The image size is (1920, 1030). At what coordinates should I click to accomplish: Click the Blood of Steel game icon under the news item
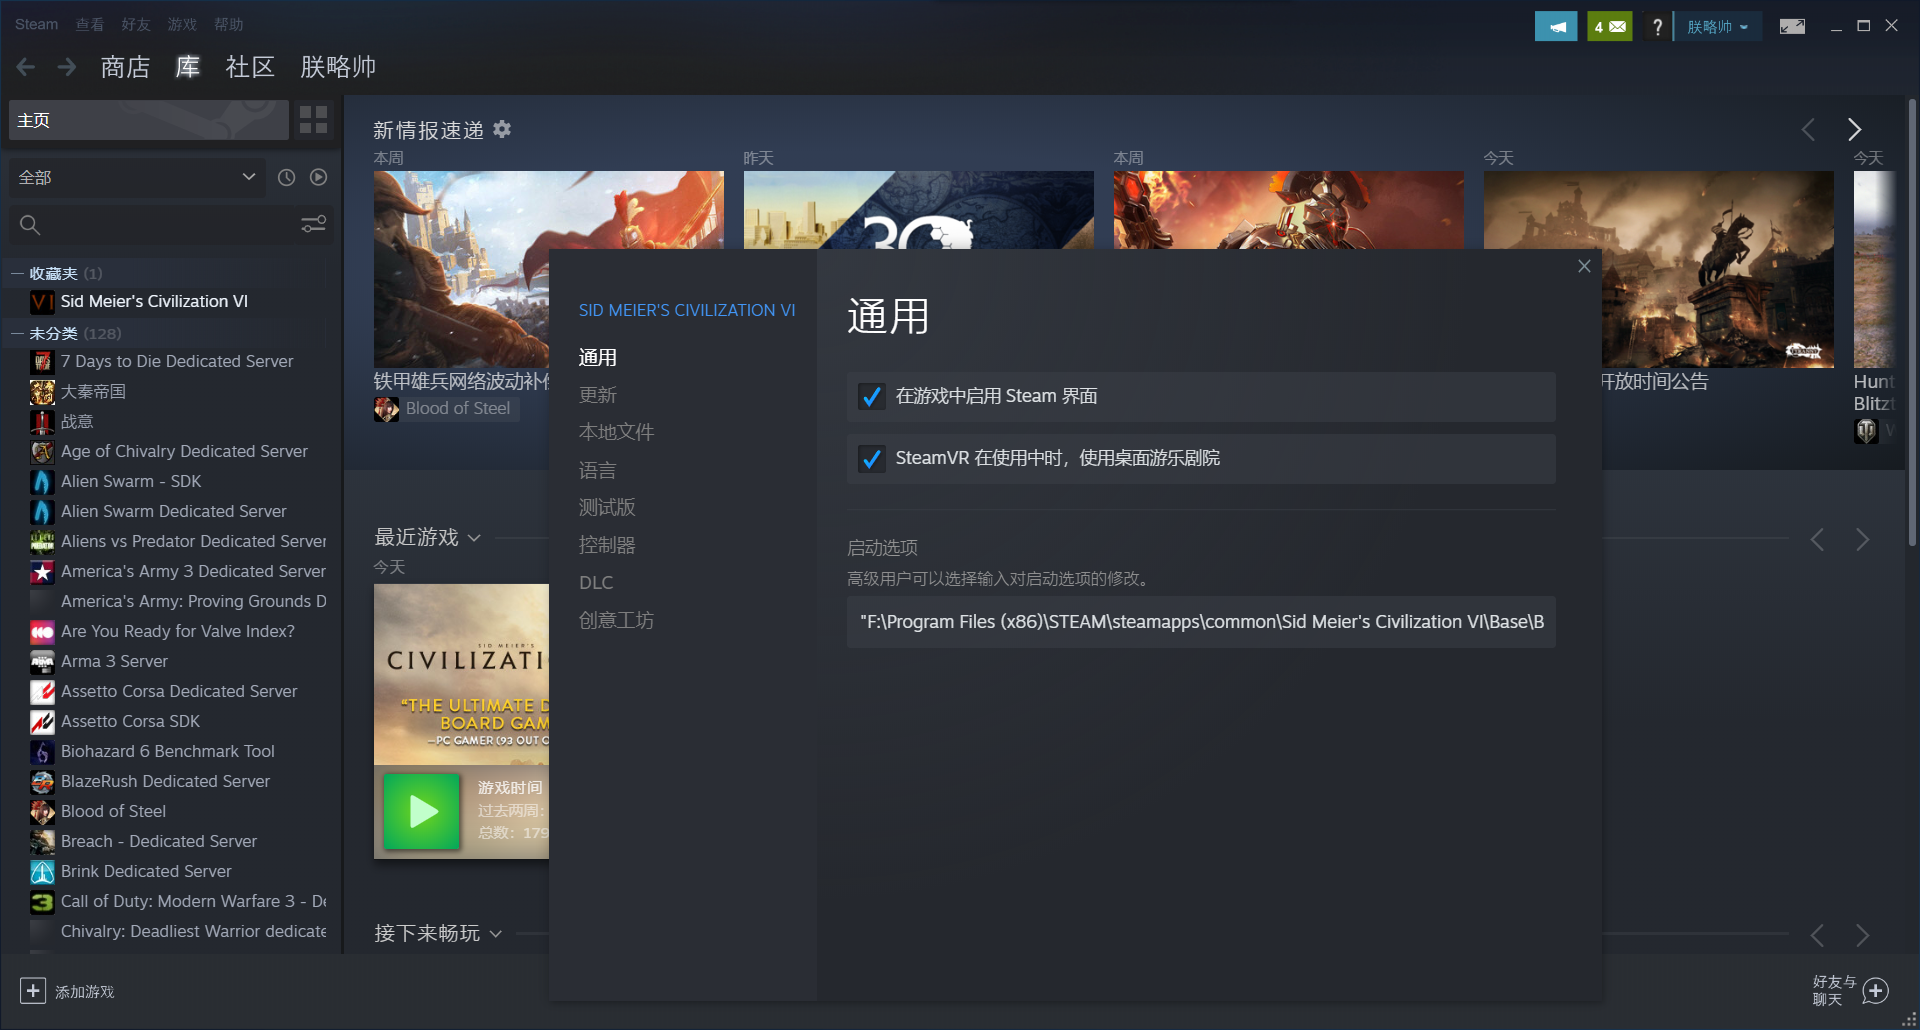(386, 409)
